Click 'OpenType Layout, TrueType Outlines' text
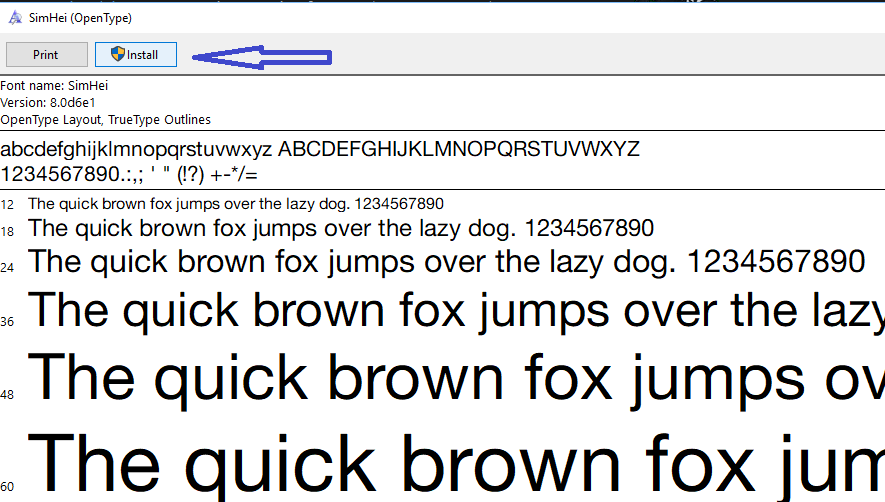 tap(105, 120)
